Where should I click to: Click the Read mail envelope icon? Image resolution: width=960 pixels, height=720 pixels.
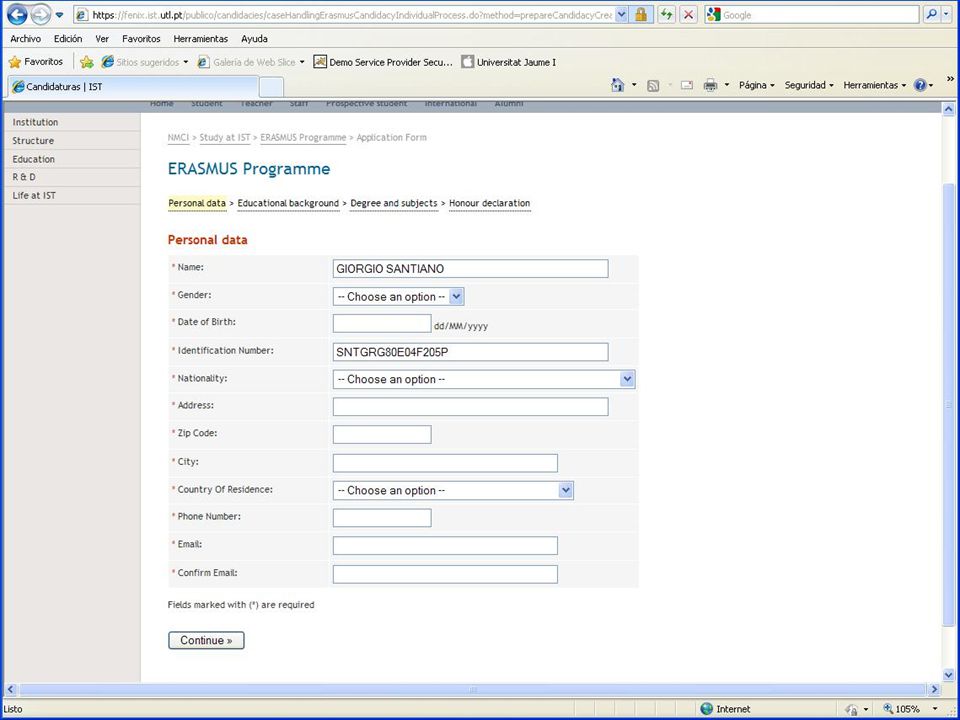[x=687, y=86]
